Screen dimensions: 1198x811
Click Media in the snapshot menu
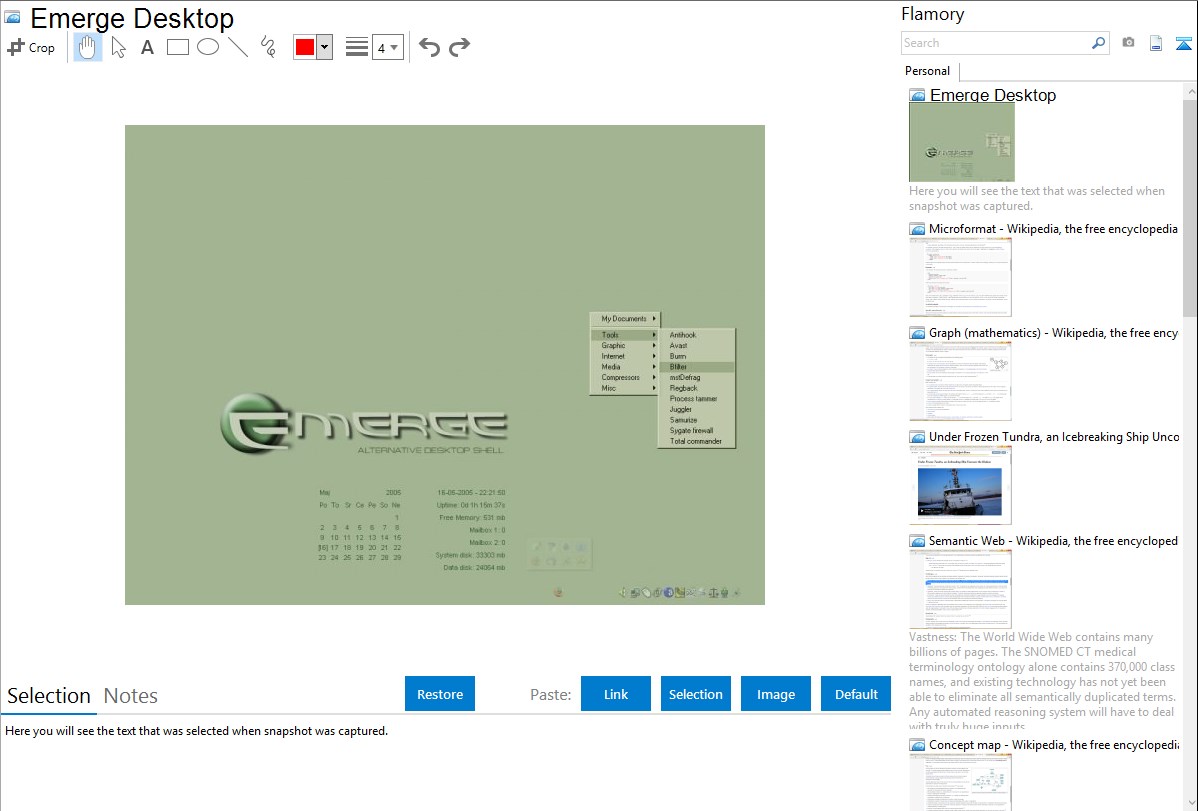(625, 367)
